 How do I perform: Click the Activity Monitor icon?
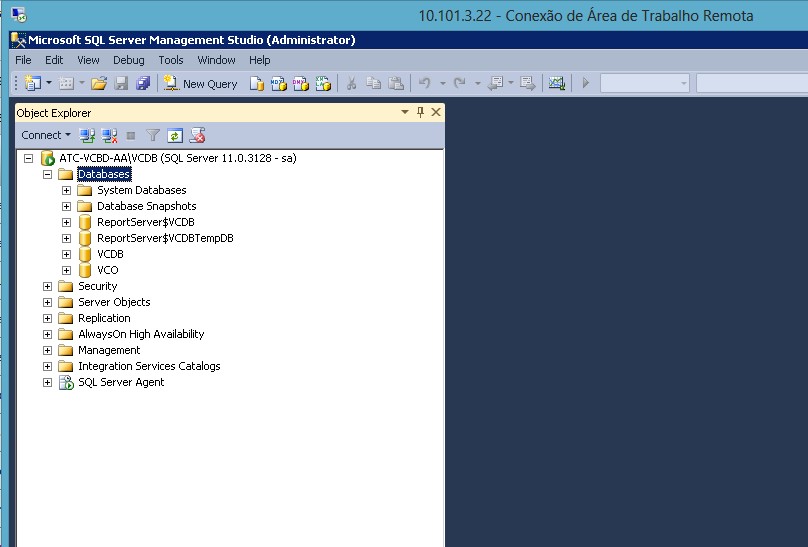pos(557,84)
